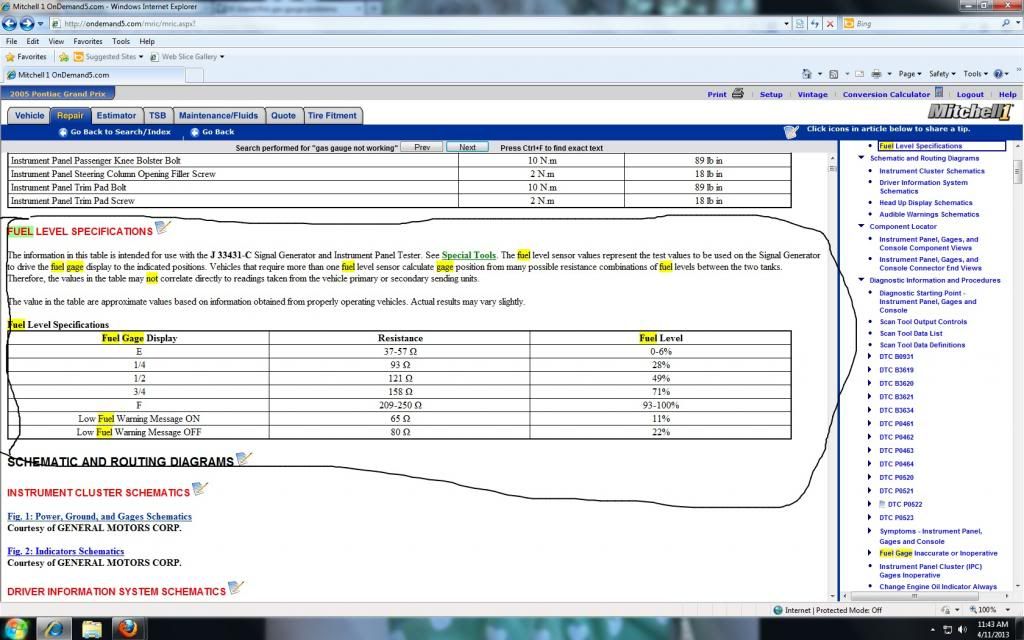Open Fuel Gage Inaccurate or Inoperative in sidebar

(938, 553)
